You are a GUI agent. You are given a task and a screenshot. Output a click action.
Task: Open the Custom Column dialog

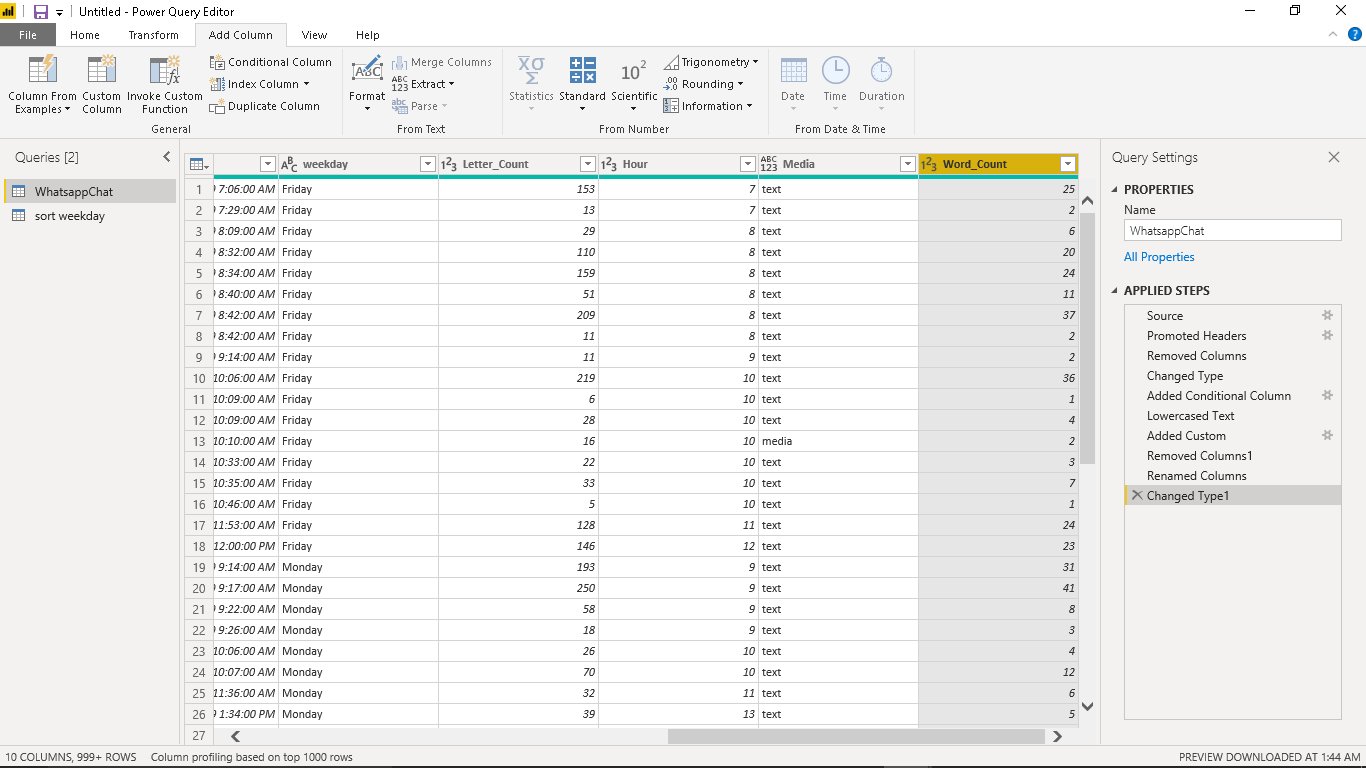101,85
